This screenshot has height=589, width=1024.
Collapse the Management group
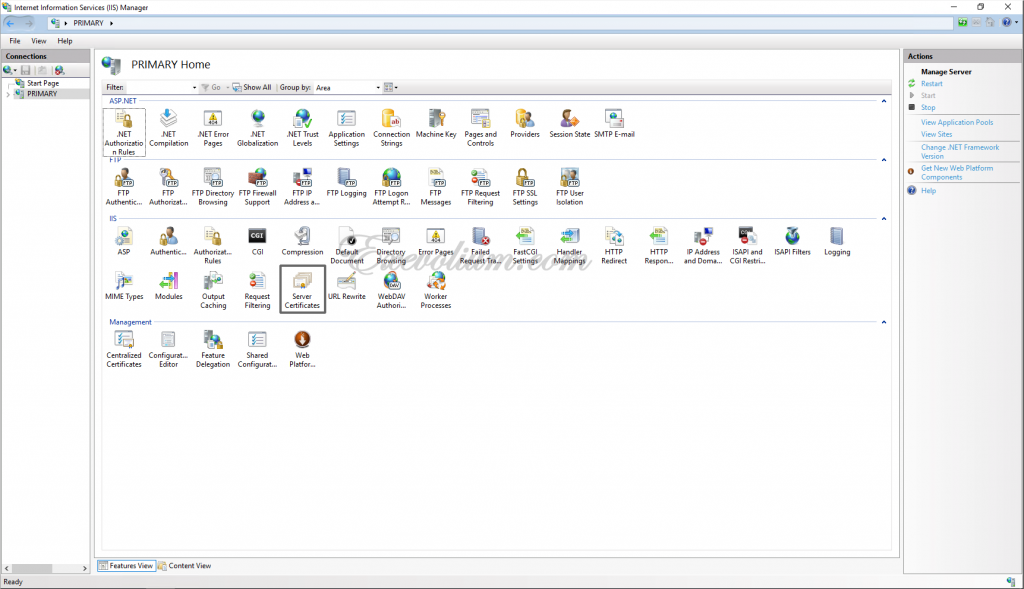[884, 322]
